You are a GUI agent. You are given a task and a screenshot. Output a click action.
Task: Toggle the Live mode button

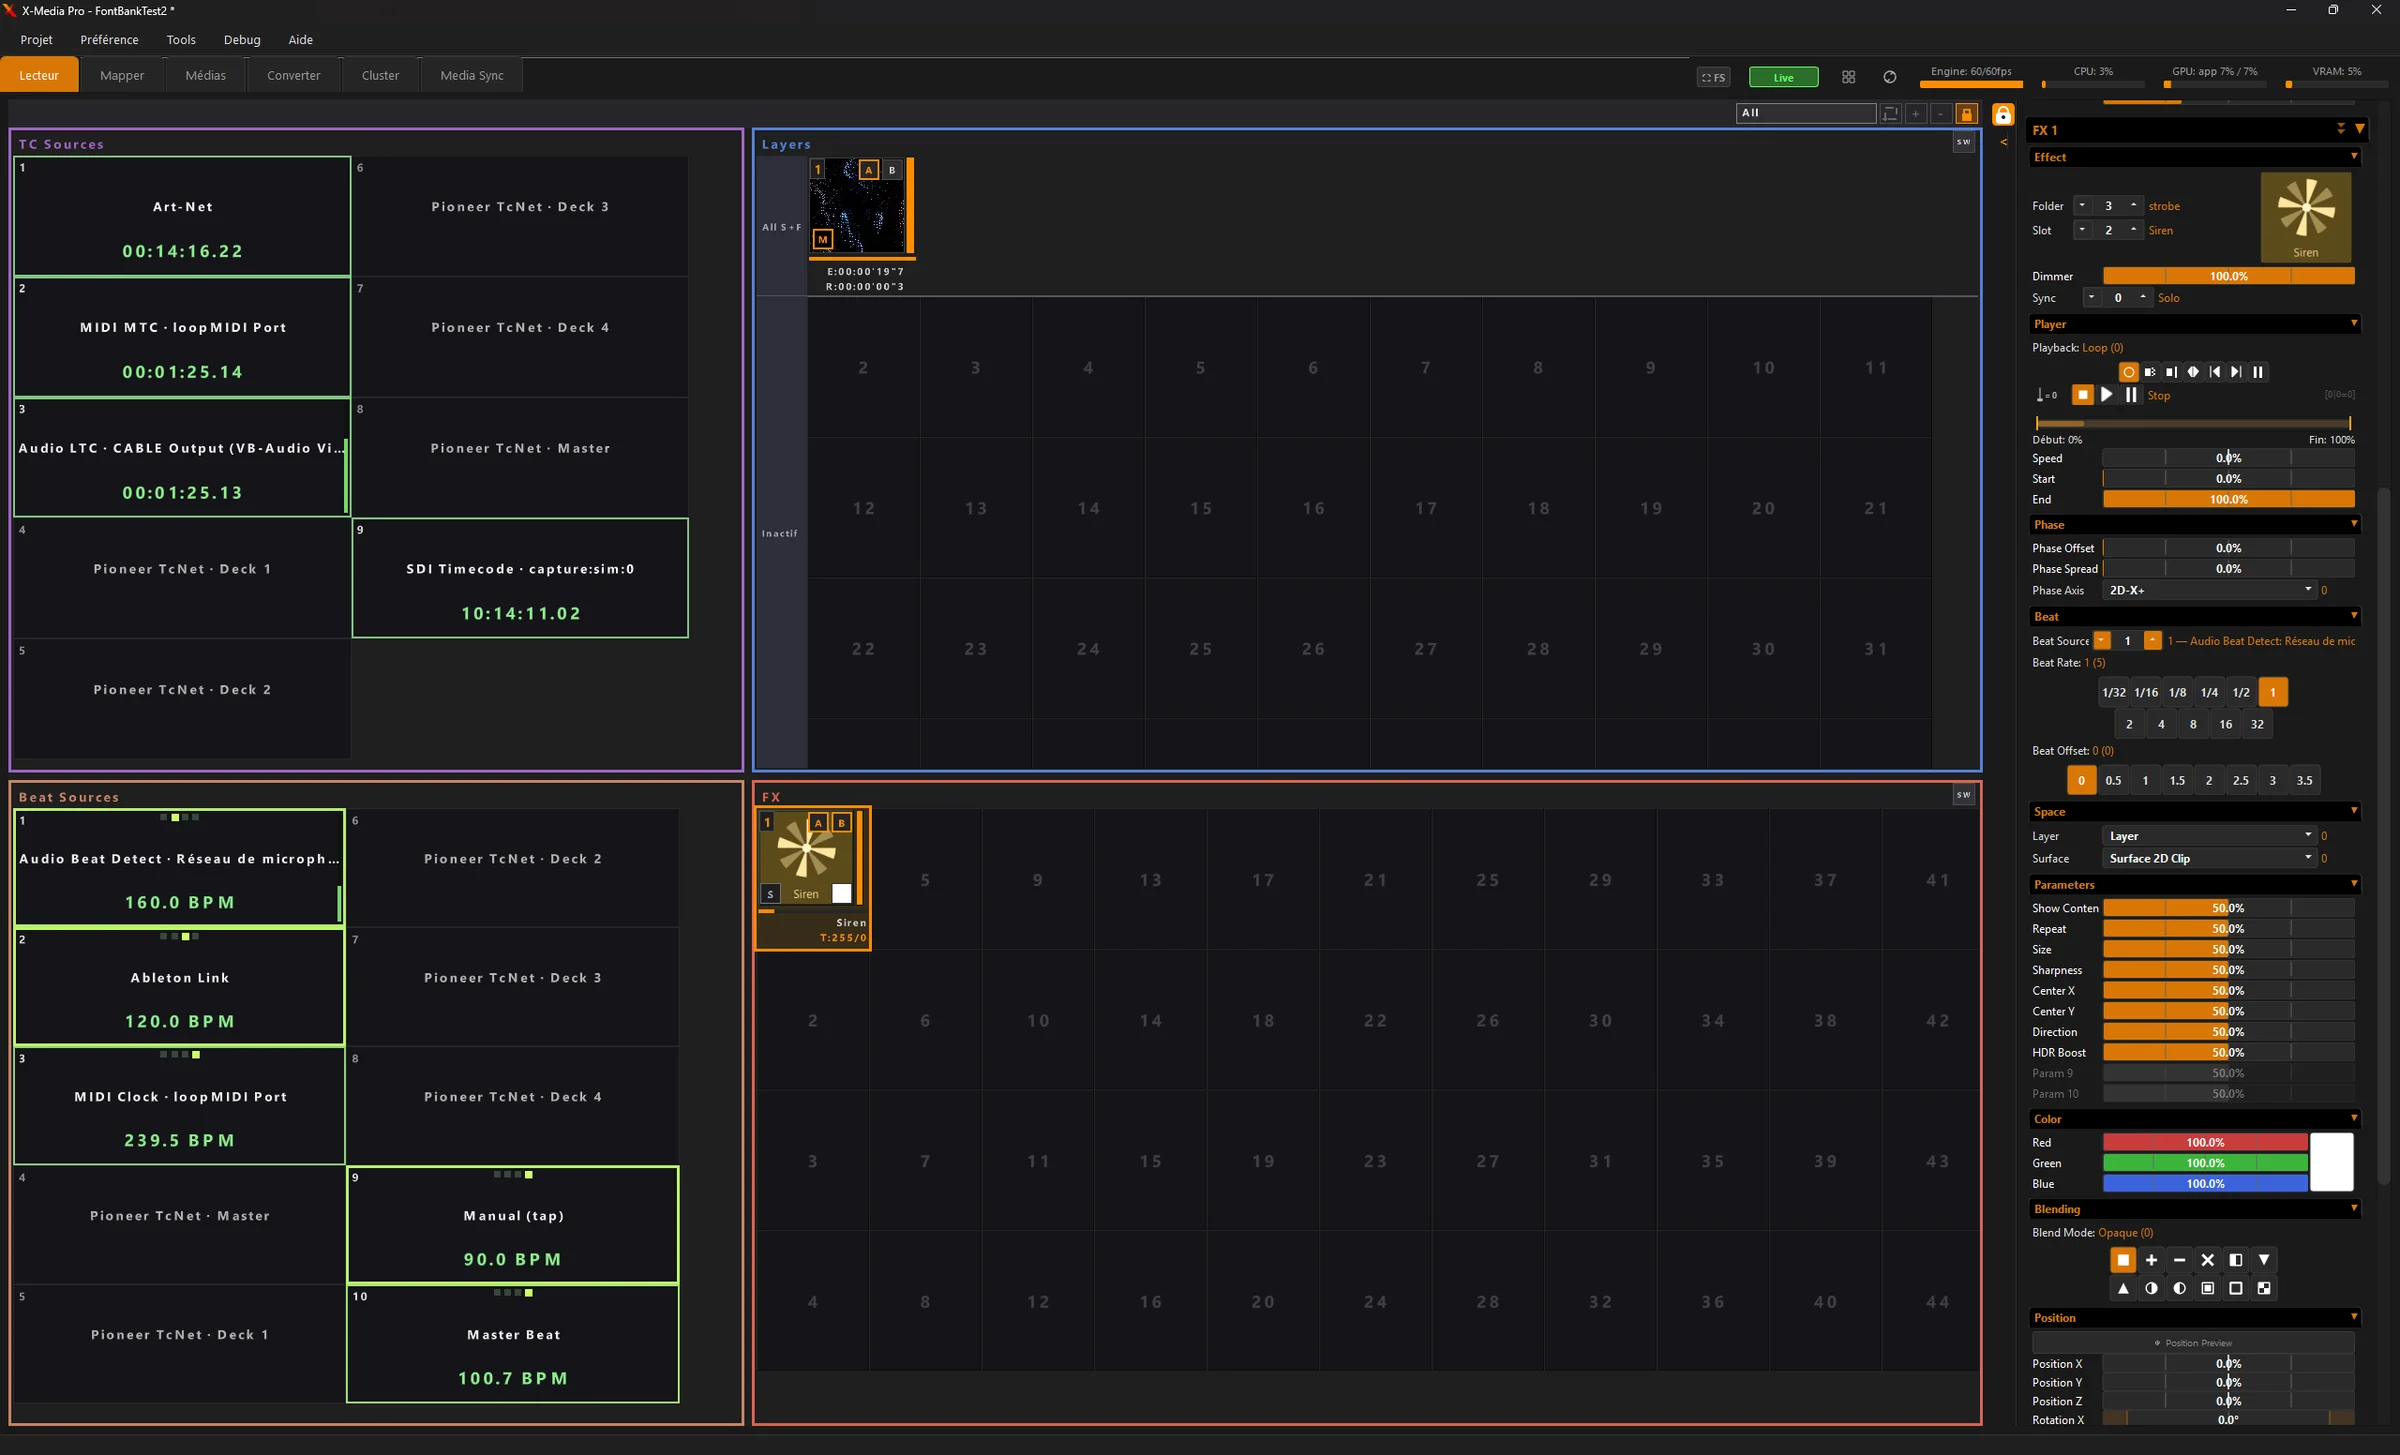point(1783,77)
